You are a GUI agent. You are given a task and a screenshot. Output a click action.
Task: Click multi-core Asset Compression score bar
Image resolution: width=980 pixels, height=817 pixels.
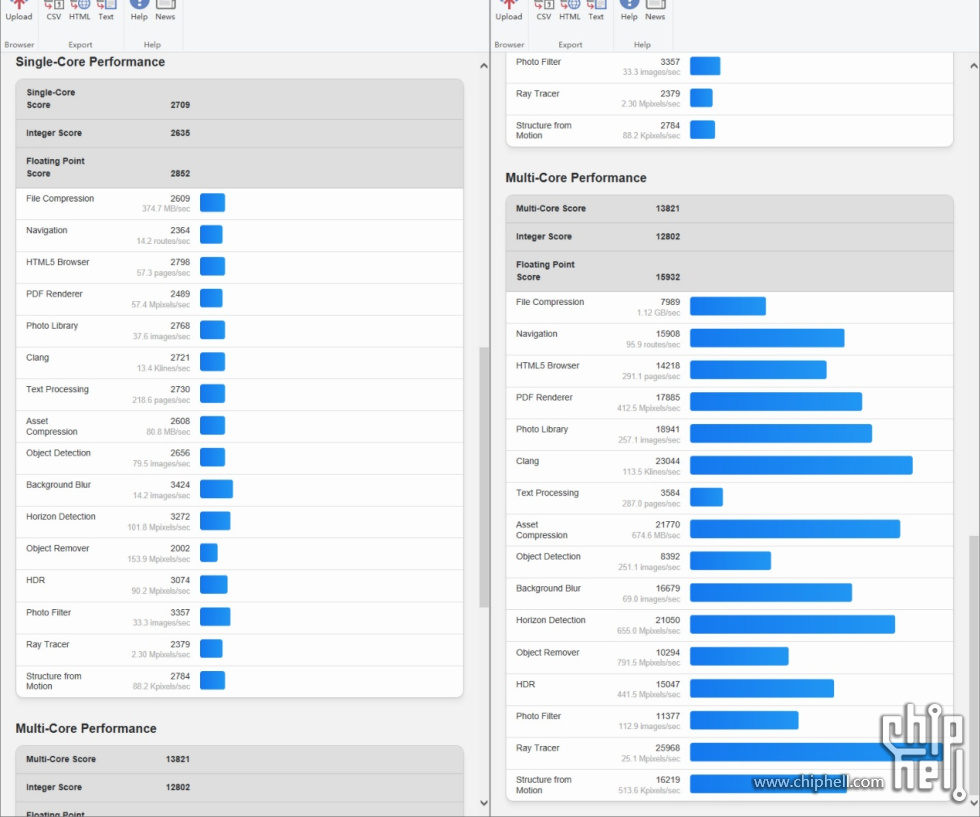tap(794, 529)
